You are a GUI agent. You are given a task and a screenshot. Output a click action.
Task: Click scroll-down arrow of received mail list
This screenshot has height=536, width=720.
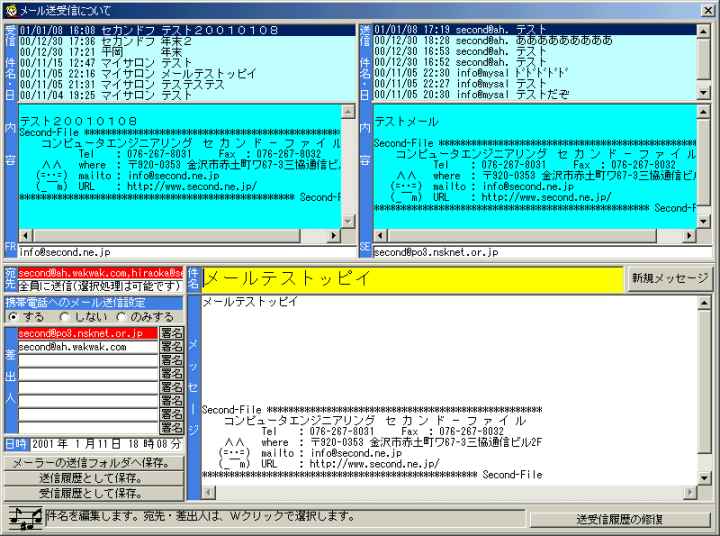[349, 94]
